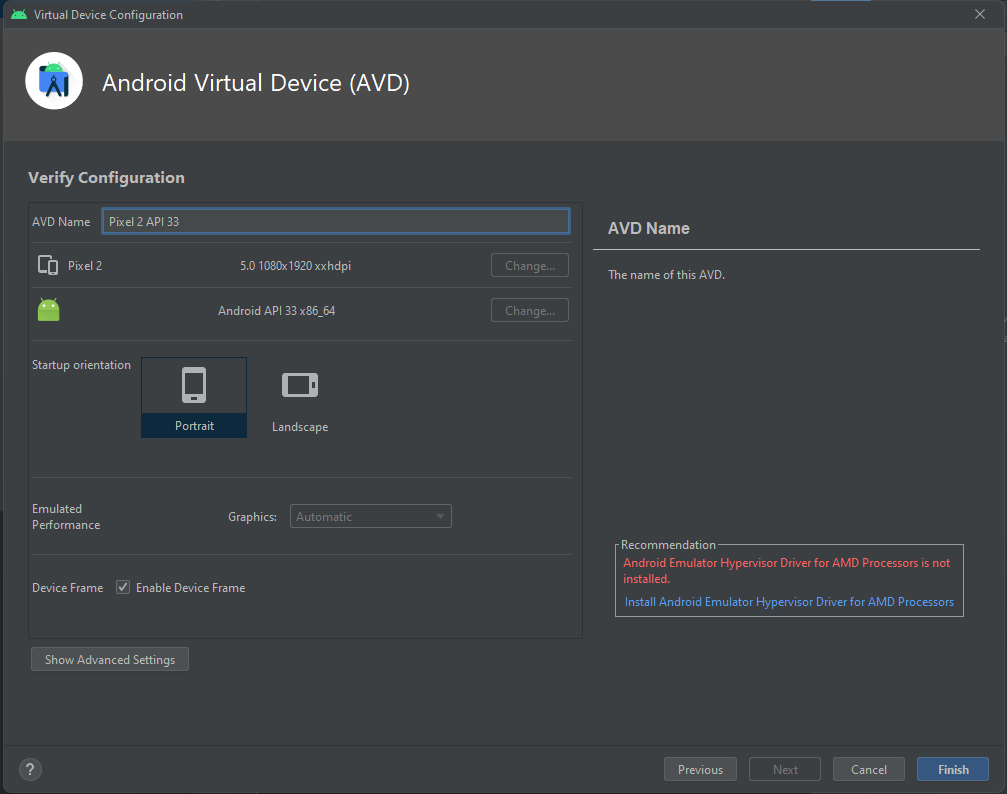Screen dimensions: 1007x794
Task: Click the Install Android Emulator Hypervisor Driver link
Action: point(789,602)
